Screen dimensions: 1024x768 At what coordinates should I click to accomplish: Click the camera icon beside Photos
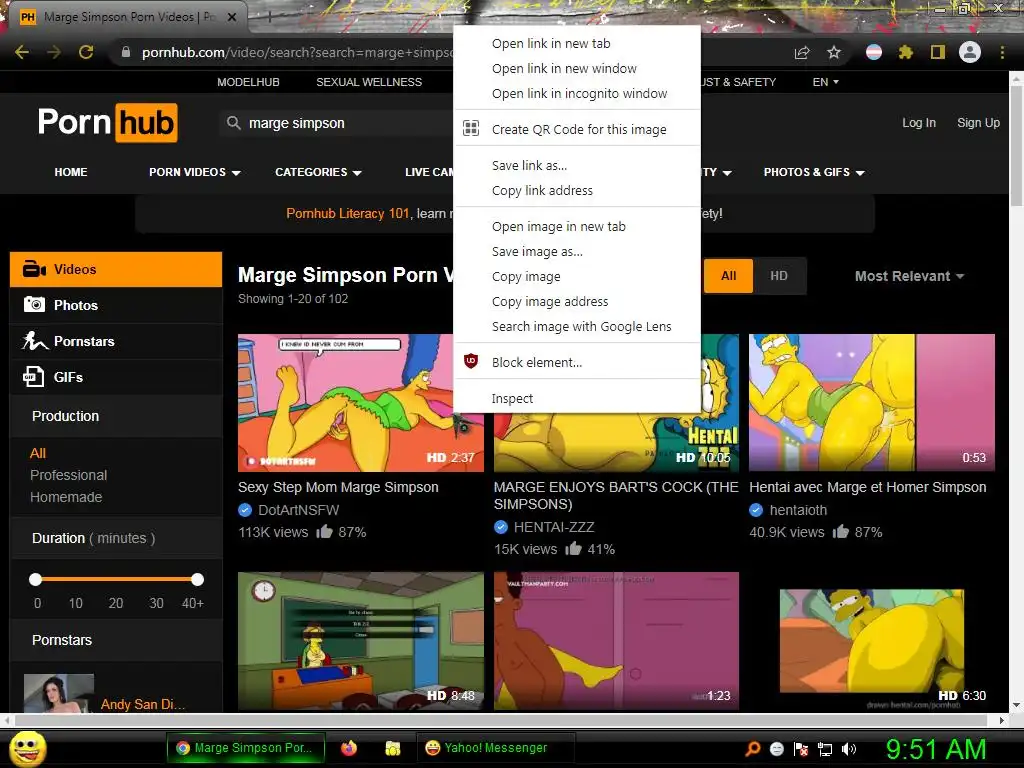[34, 304]
